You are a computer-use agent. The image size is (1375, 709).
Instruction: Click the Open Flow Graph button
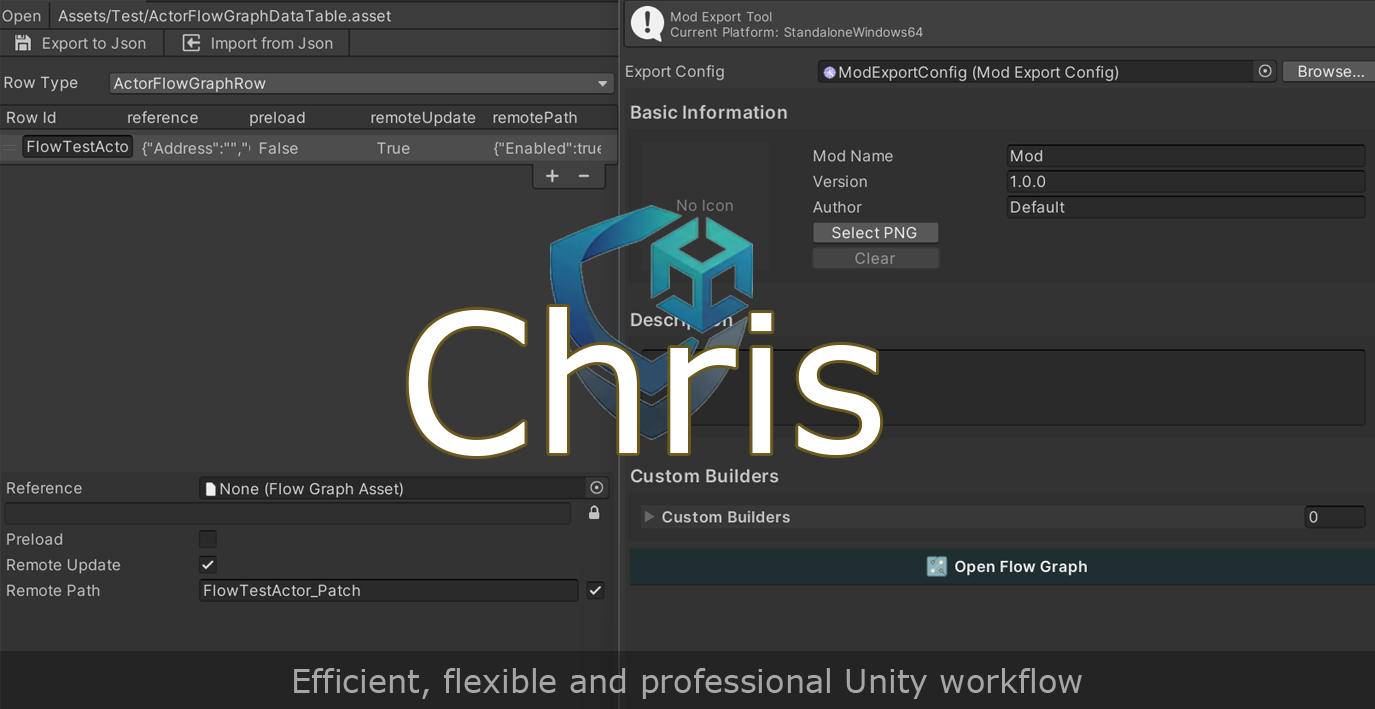(1002, 566)
